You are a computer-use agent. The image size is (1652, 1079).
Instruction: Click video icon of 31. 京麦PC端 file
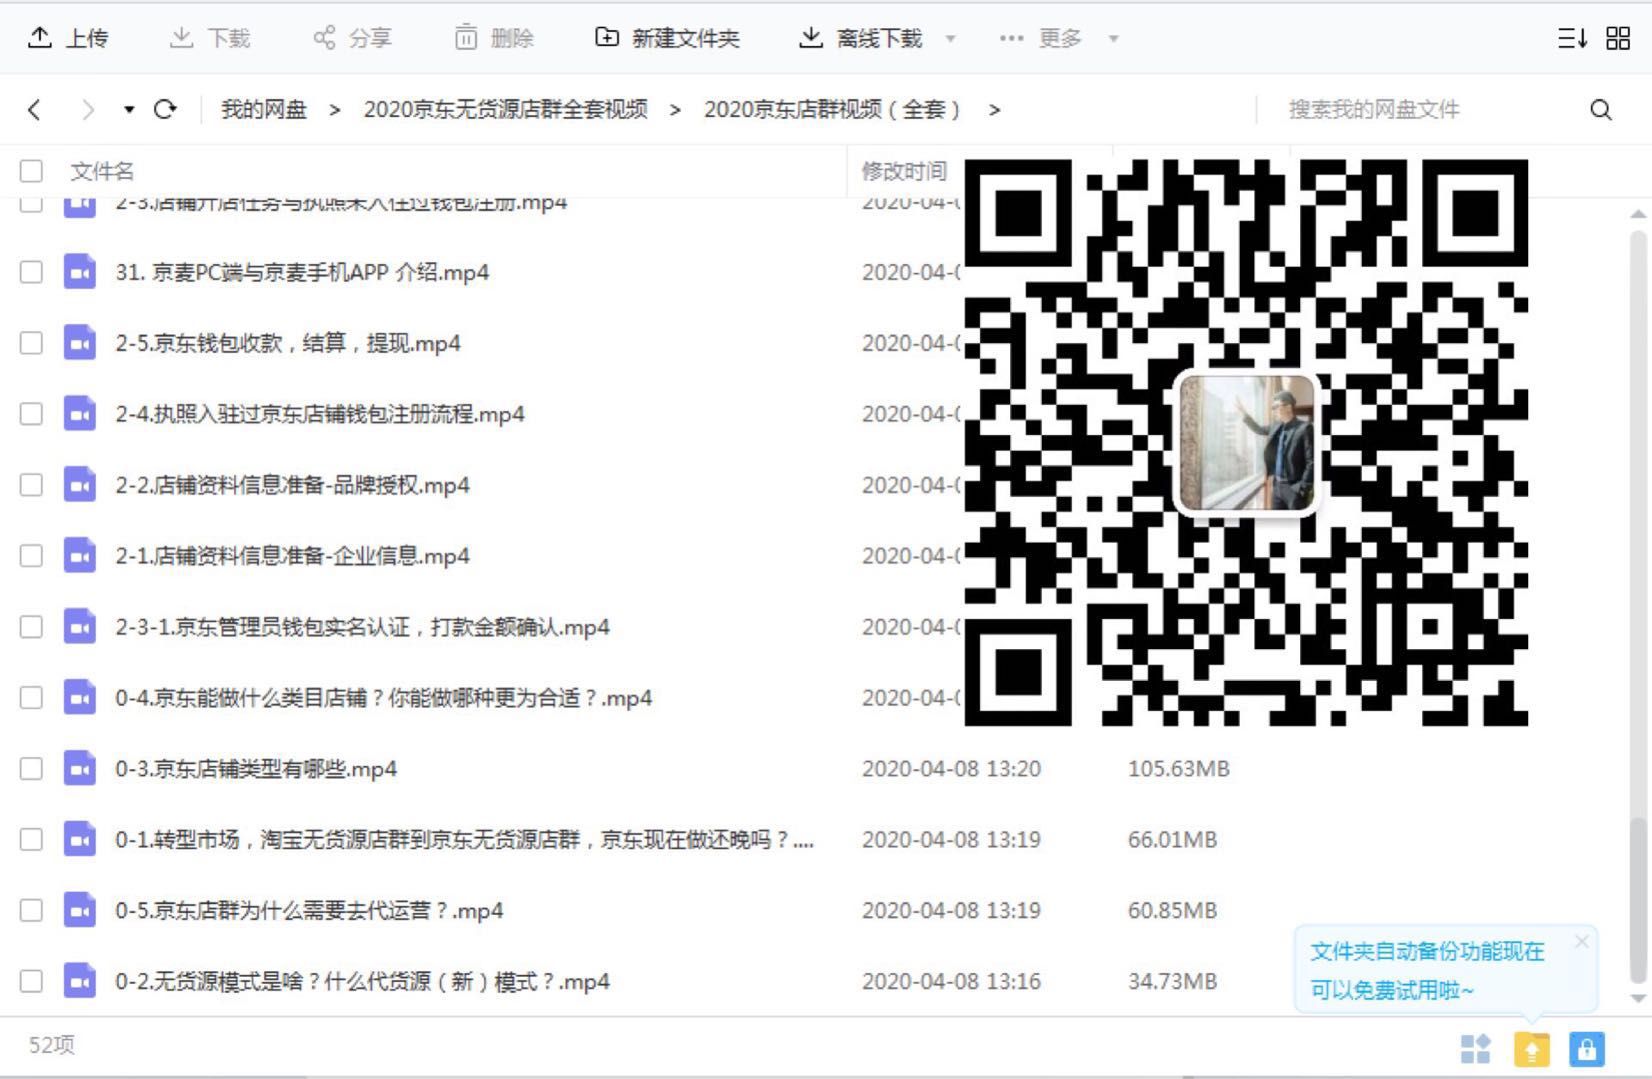[80, 272]
